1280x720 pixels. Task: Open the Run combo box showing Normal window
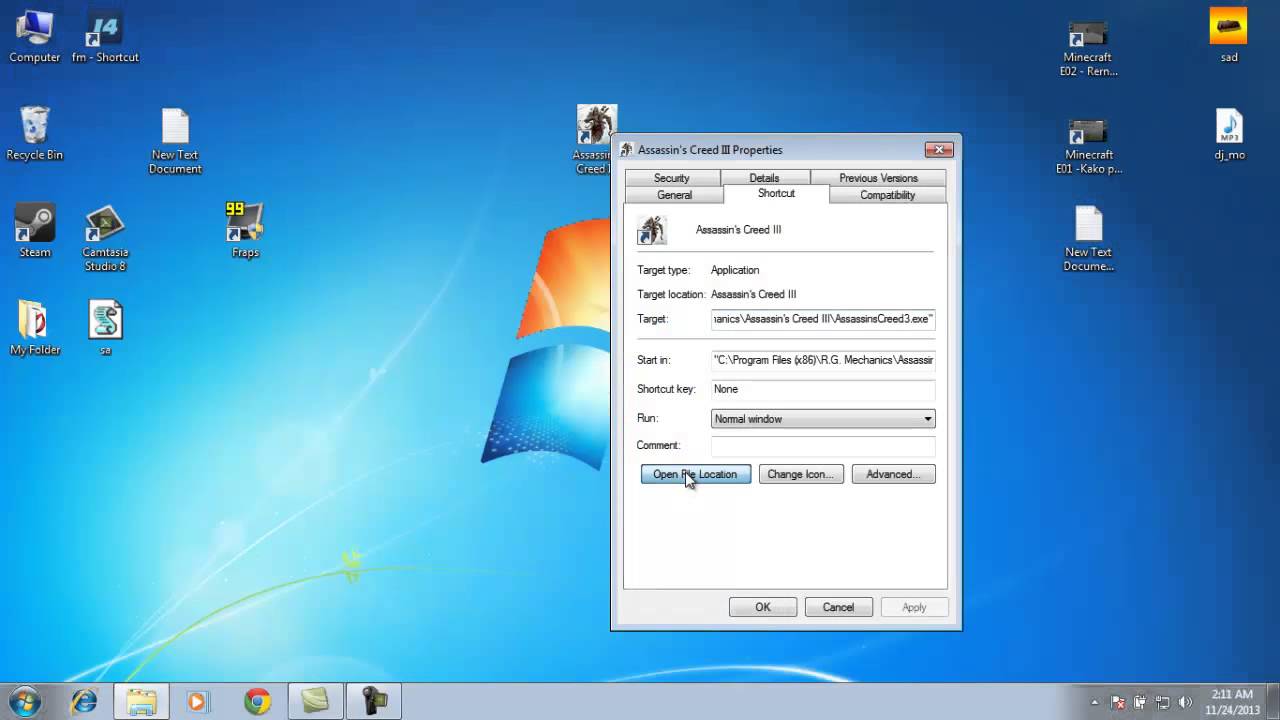point(823,419)
